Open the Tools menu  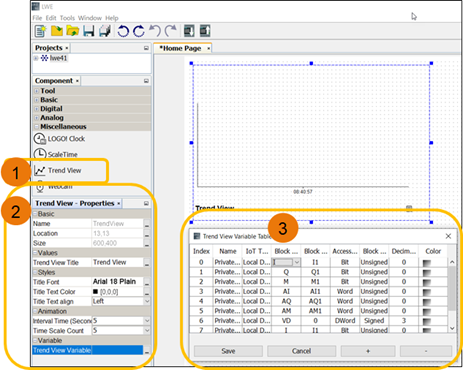pyautogui.click(x=67, y=18)
